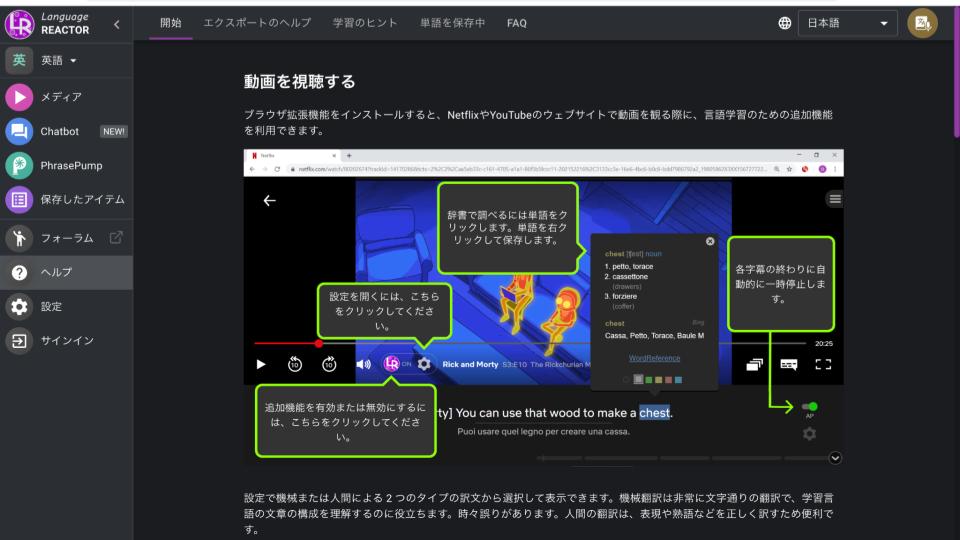
Task: Click the 動画を視聴する heading
Action: click(299, 81)
